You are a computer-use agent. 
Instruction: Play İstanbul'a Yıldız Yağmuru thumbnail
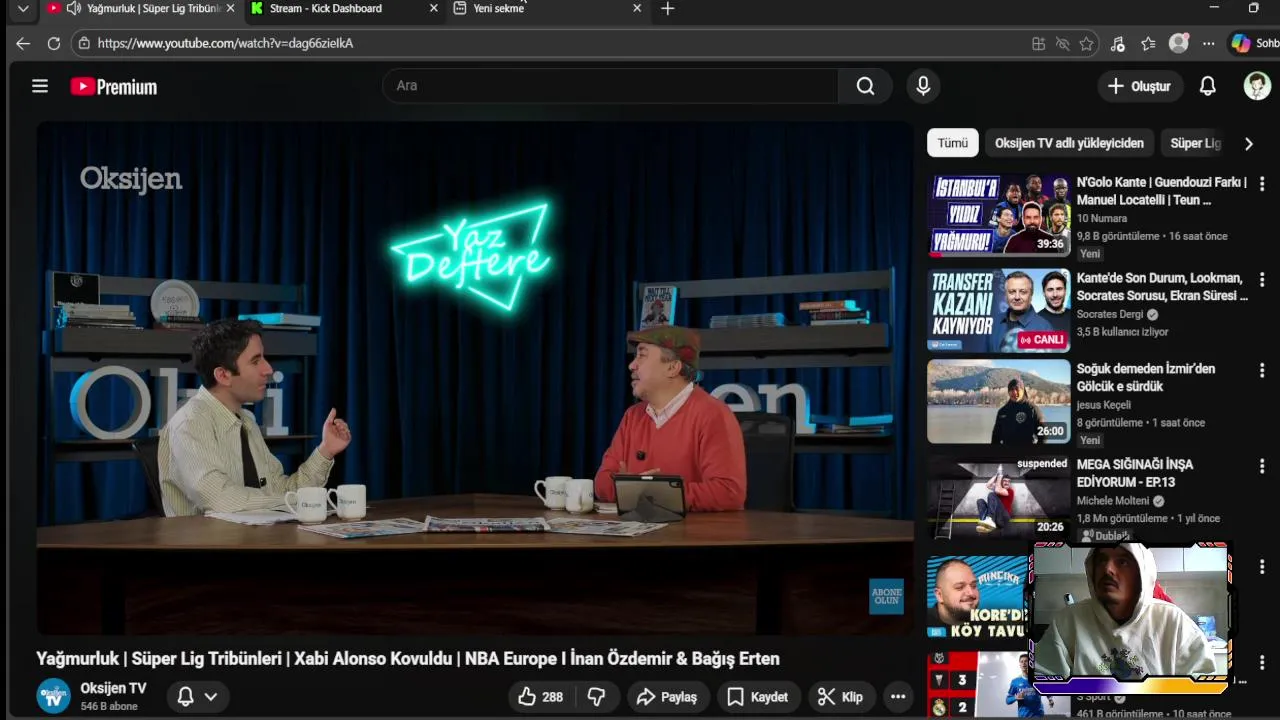click(998, 215)
